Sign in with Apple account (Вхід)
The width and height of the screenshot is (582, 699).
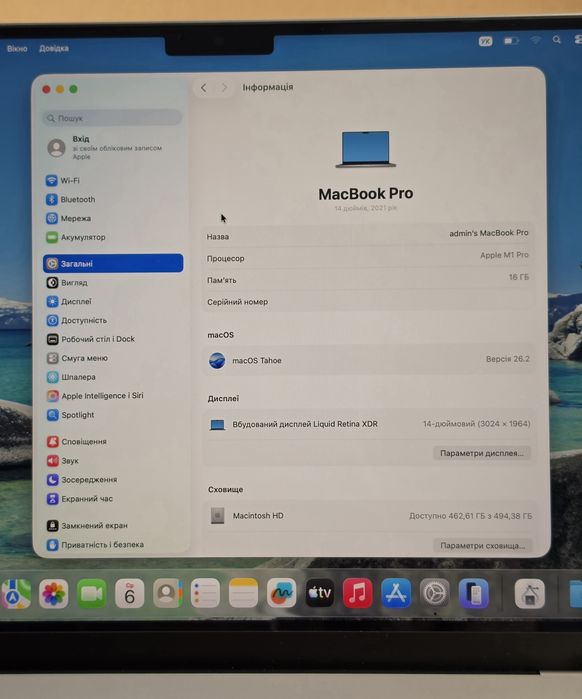[105, 148]
